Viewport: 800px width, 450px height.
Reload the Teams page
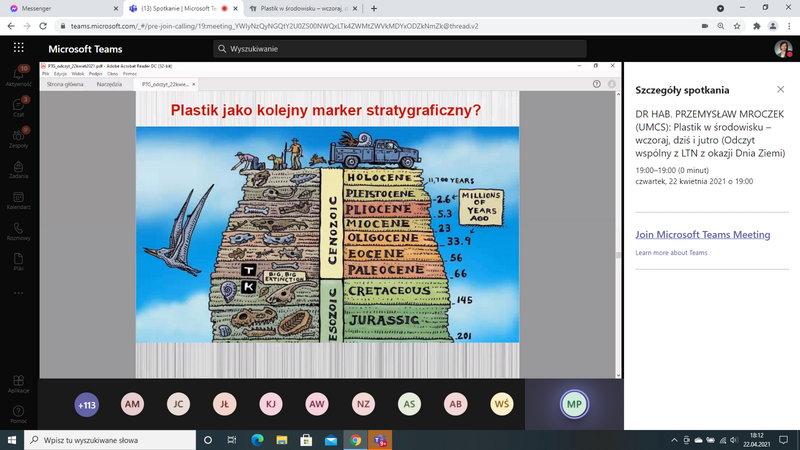point(43,26)
